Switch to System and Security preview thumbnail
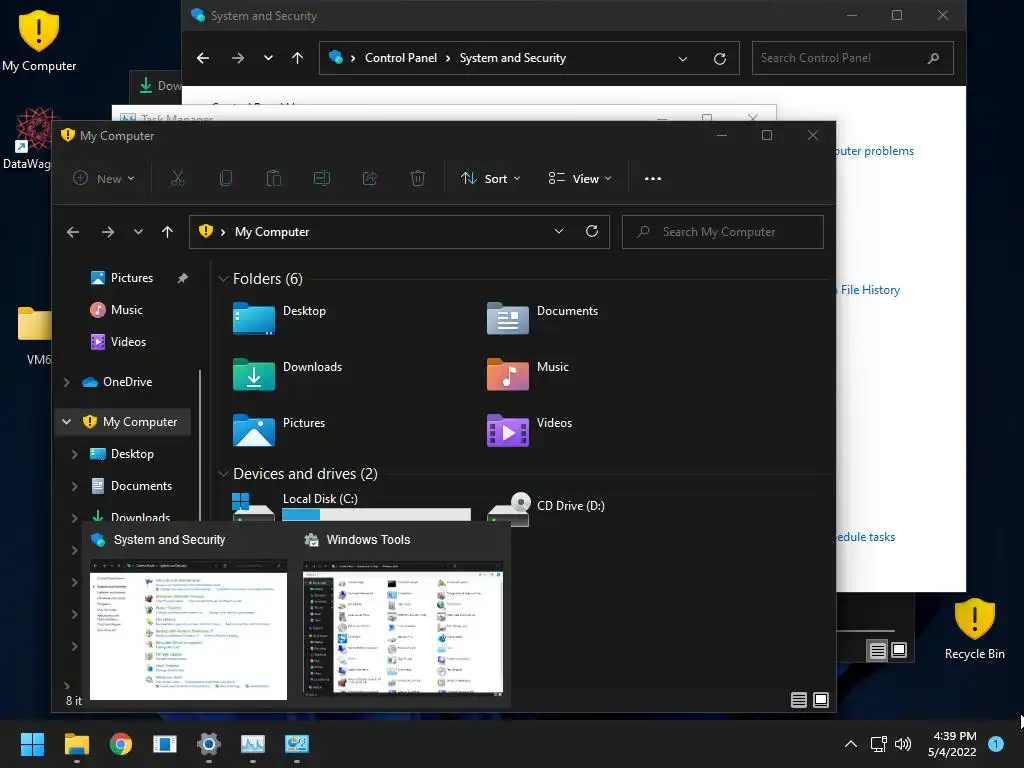The image size is (1024, 768). 188,630
